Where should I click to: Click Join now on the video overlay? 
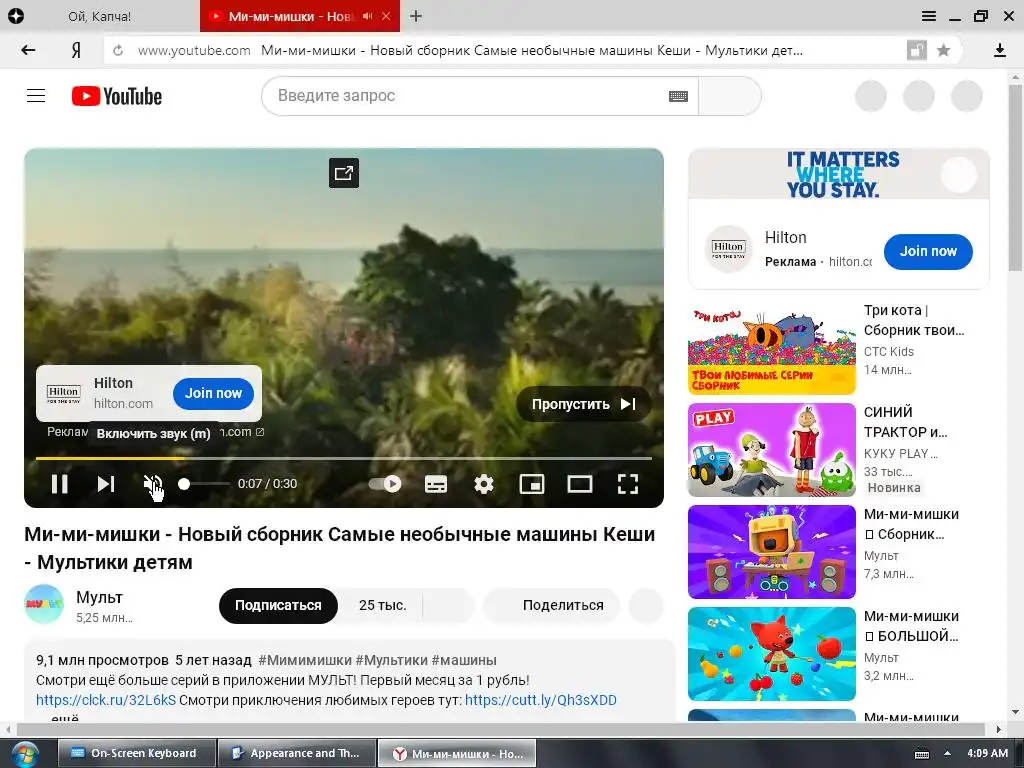[x=213, y=393]
